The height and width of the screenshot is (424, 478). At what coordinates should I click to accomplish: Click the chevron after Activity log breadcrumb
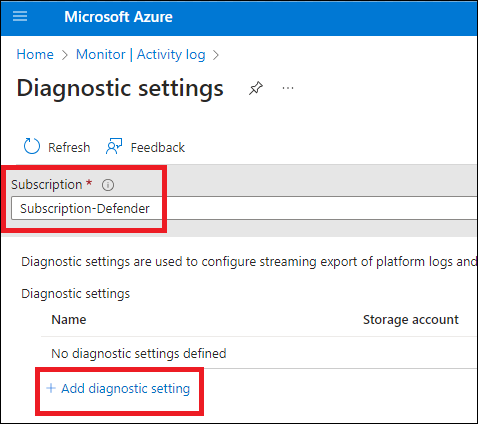click(216, 55)
